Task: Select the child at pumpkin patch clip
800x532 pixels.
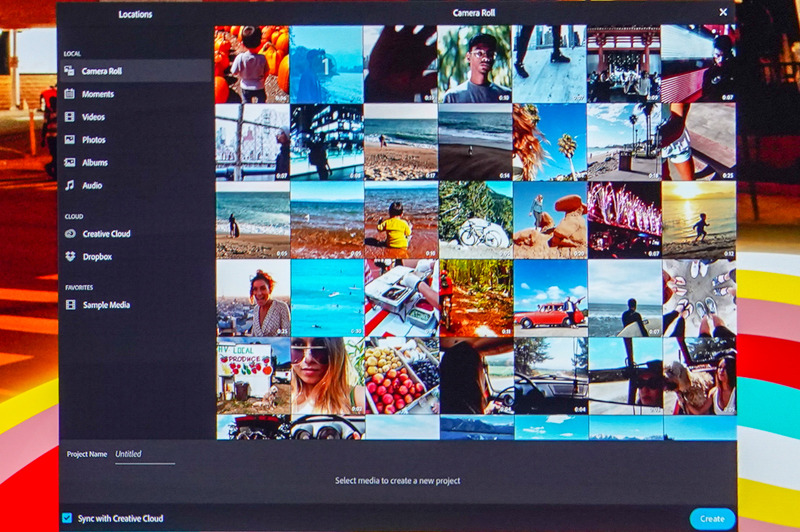Action: (x=252, y=64)
